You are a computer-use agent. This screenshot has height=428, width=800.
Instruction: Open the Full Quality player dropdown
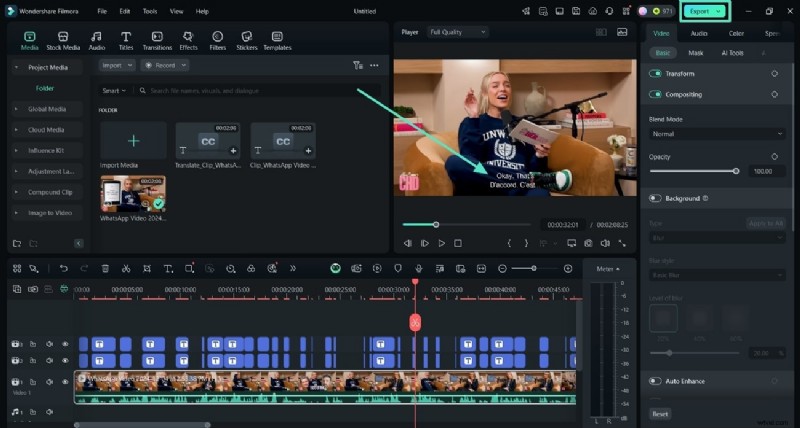(456, 32)
